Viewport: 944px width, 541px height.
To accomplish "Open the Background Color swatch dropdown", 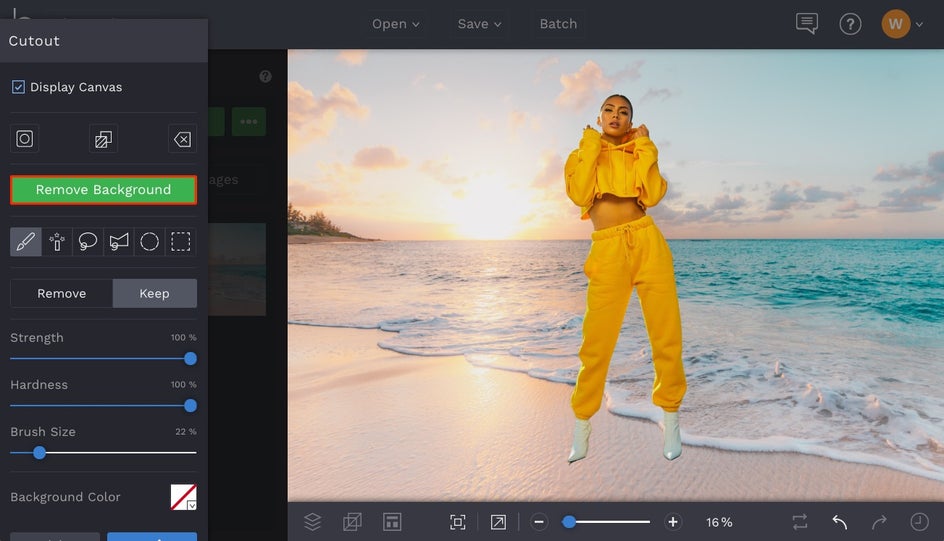I will [x=184, y=497].
